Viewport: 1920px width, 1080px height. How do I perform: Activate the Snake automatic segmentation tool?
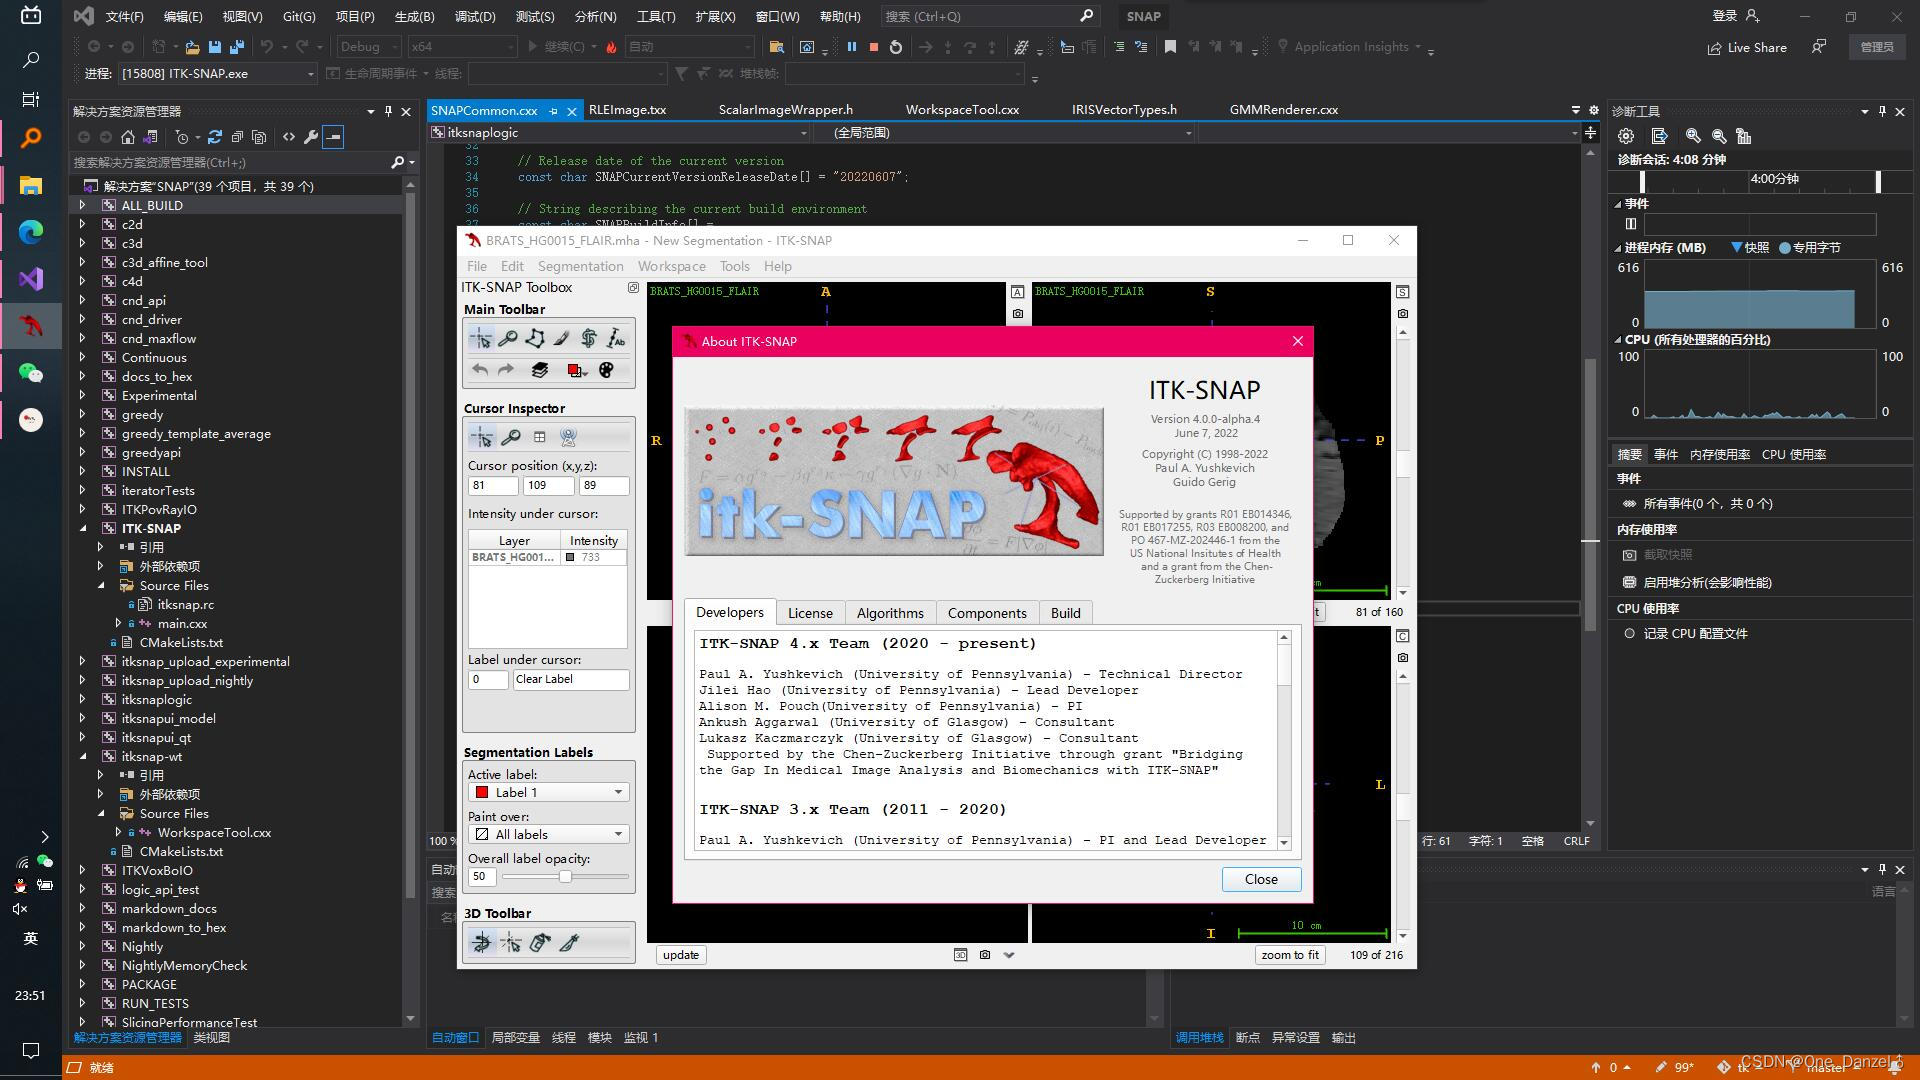(589, 338)
